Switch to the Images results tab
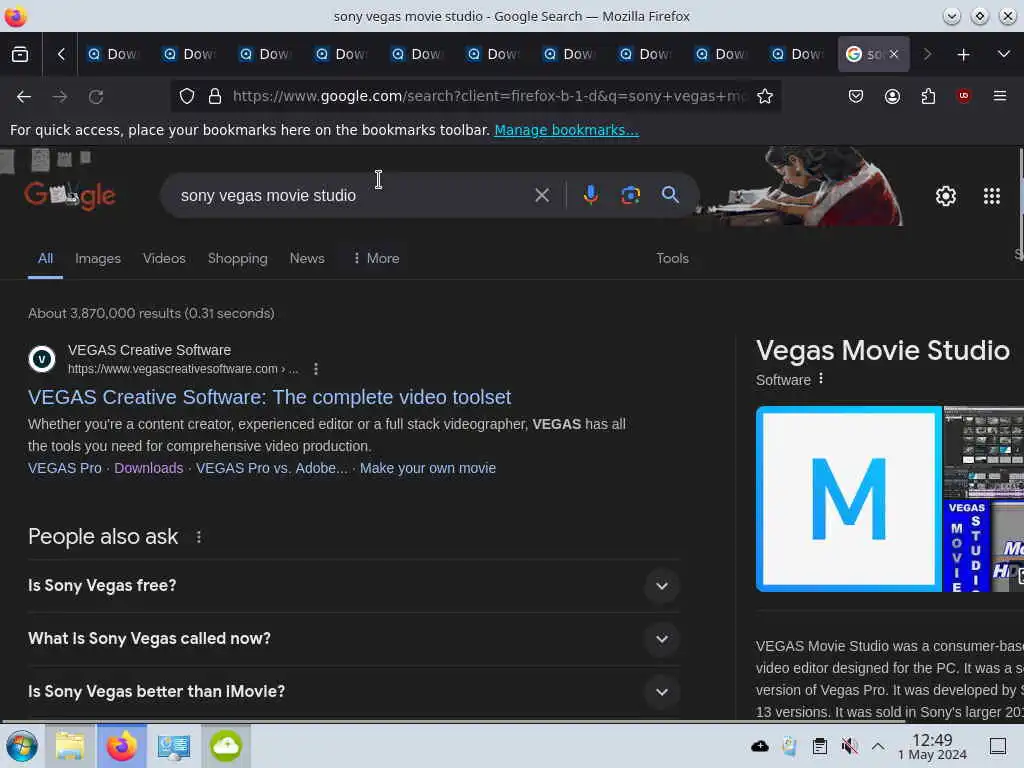Screen dimensions: 1024x768 pyautogui.click(x=98, y=259)
